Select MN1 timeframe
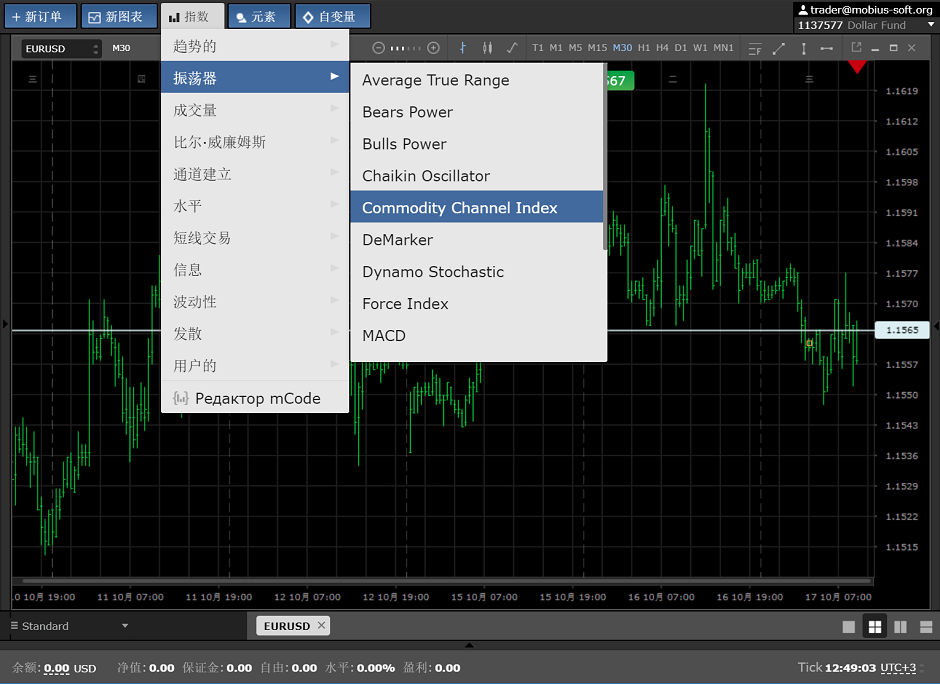Screen dimensions: 940x684 coord(723,48)
